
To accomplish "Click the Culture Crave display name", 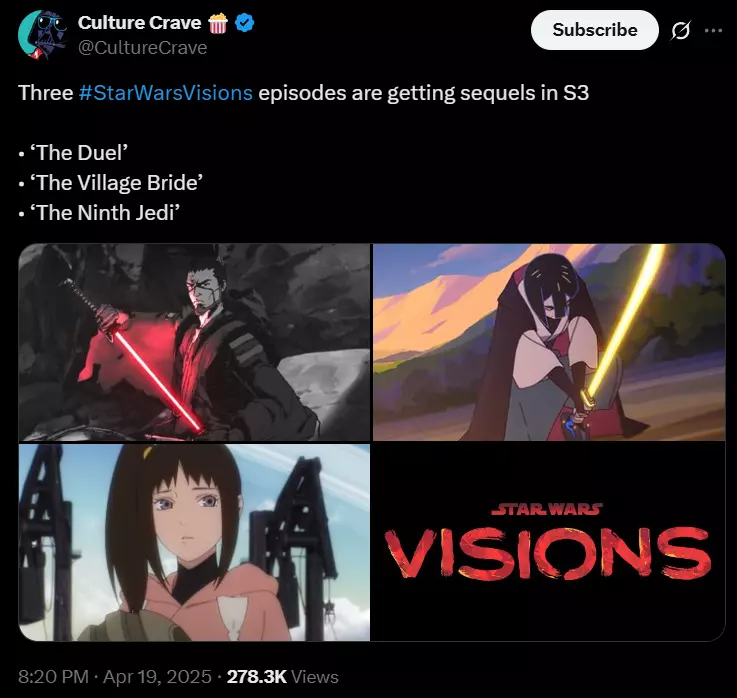I will point(140,23).
